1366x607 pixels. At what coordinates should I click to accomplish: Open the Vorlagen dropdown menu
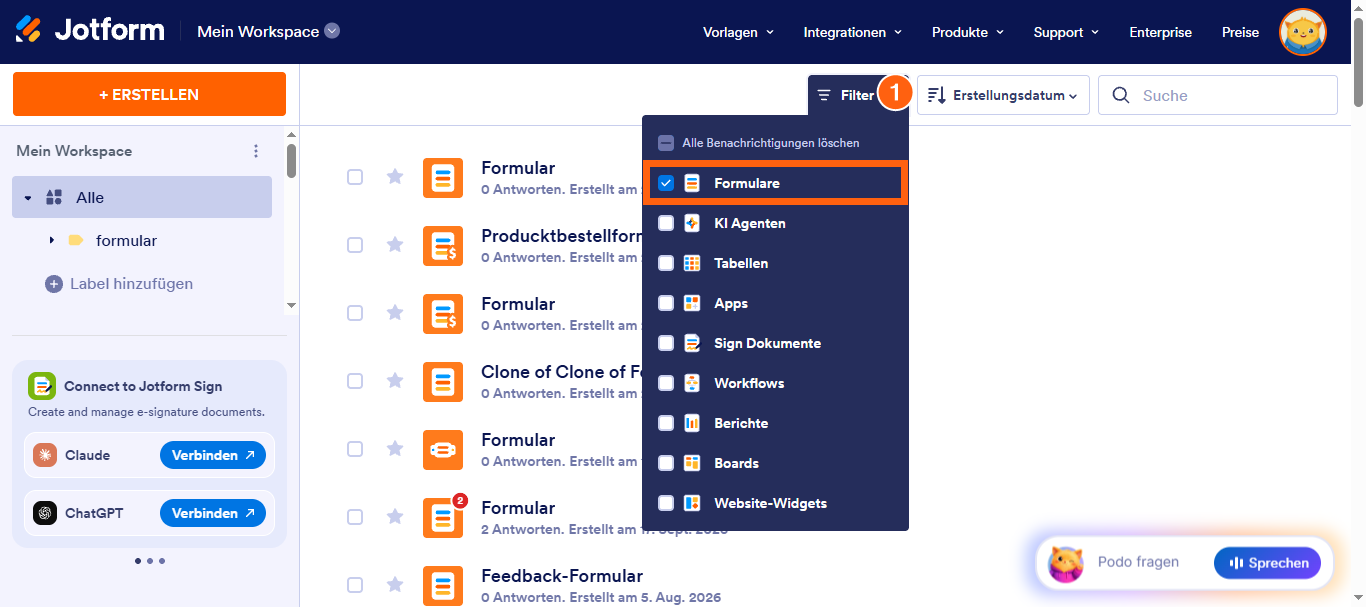click(x=739, y=32)
